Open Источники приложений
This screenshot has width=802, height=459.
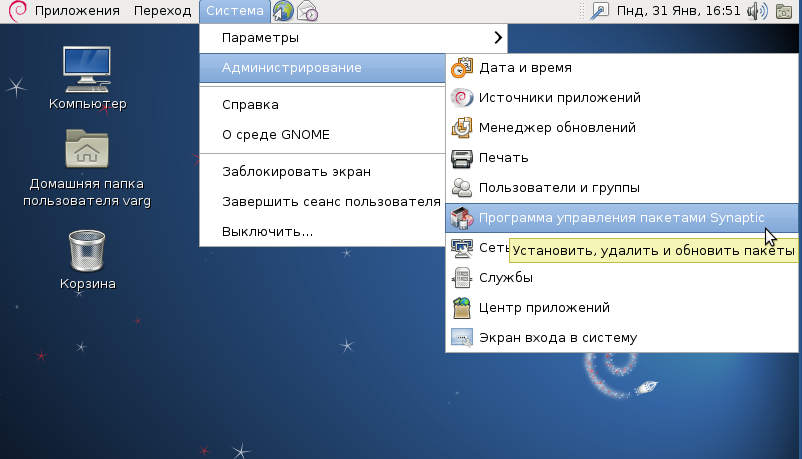621,97
